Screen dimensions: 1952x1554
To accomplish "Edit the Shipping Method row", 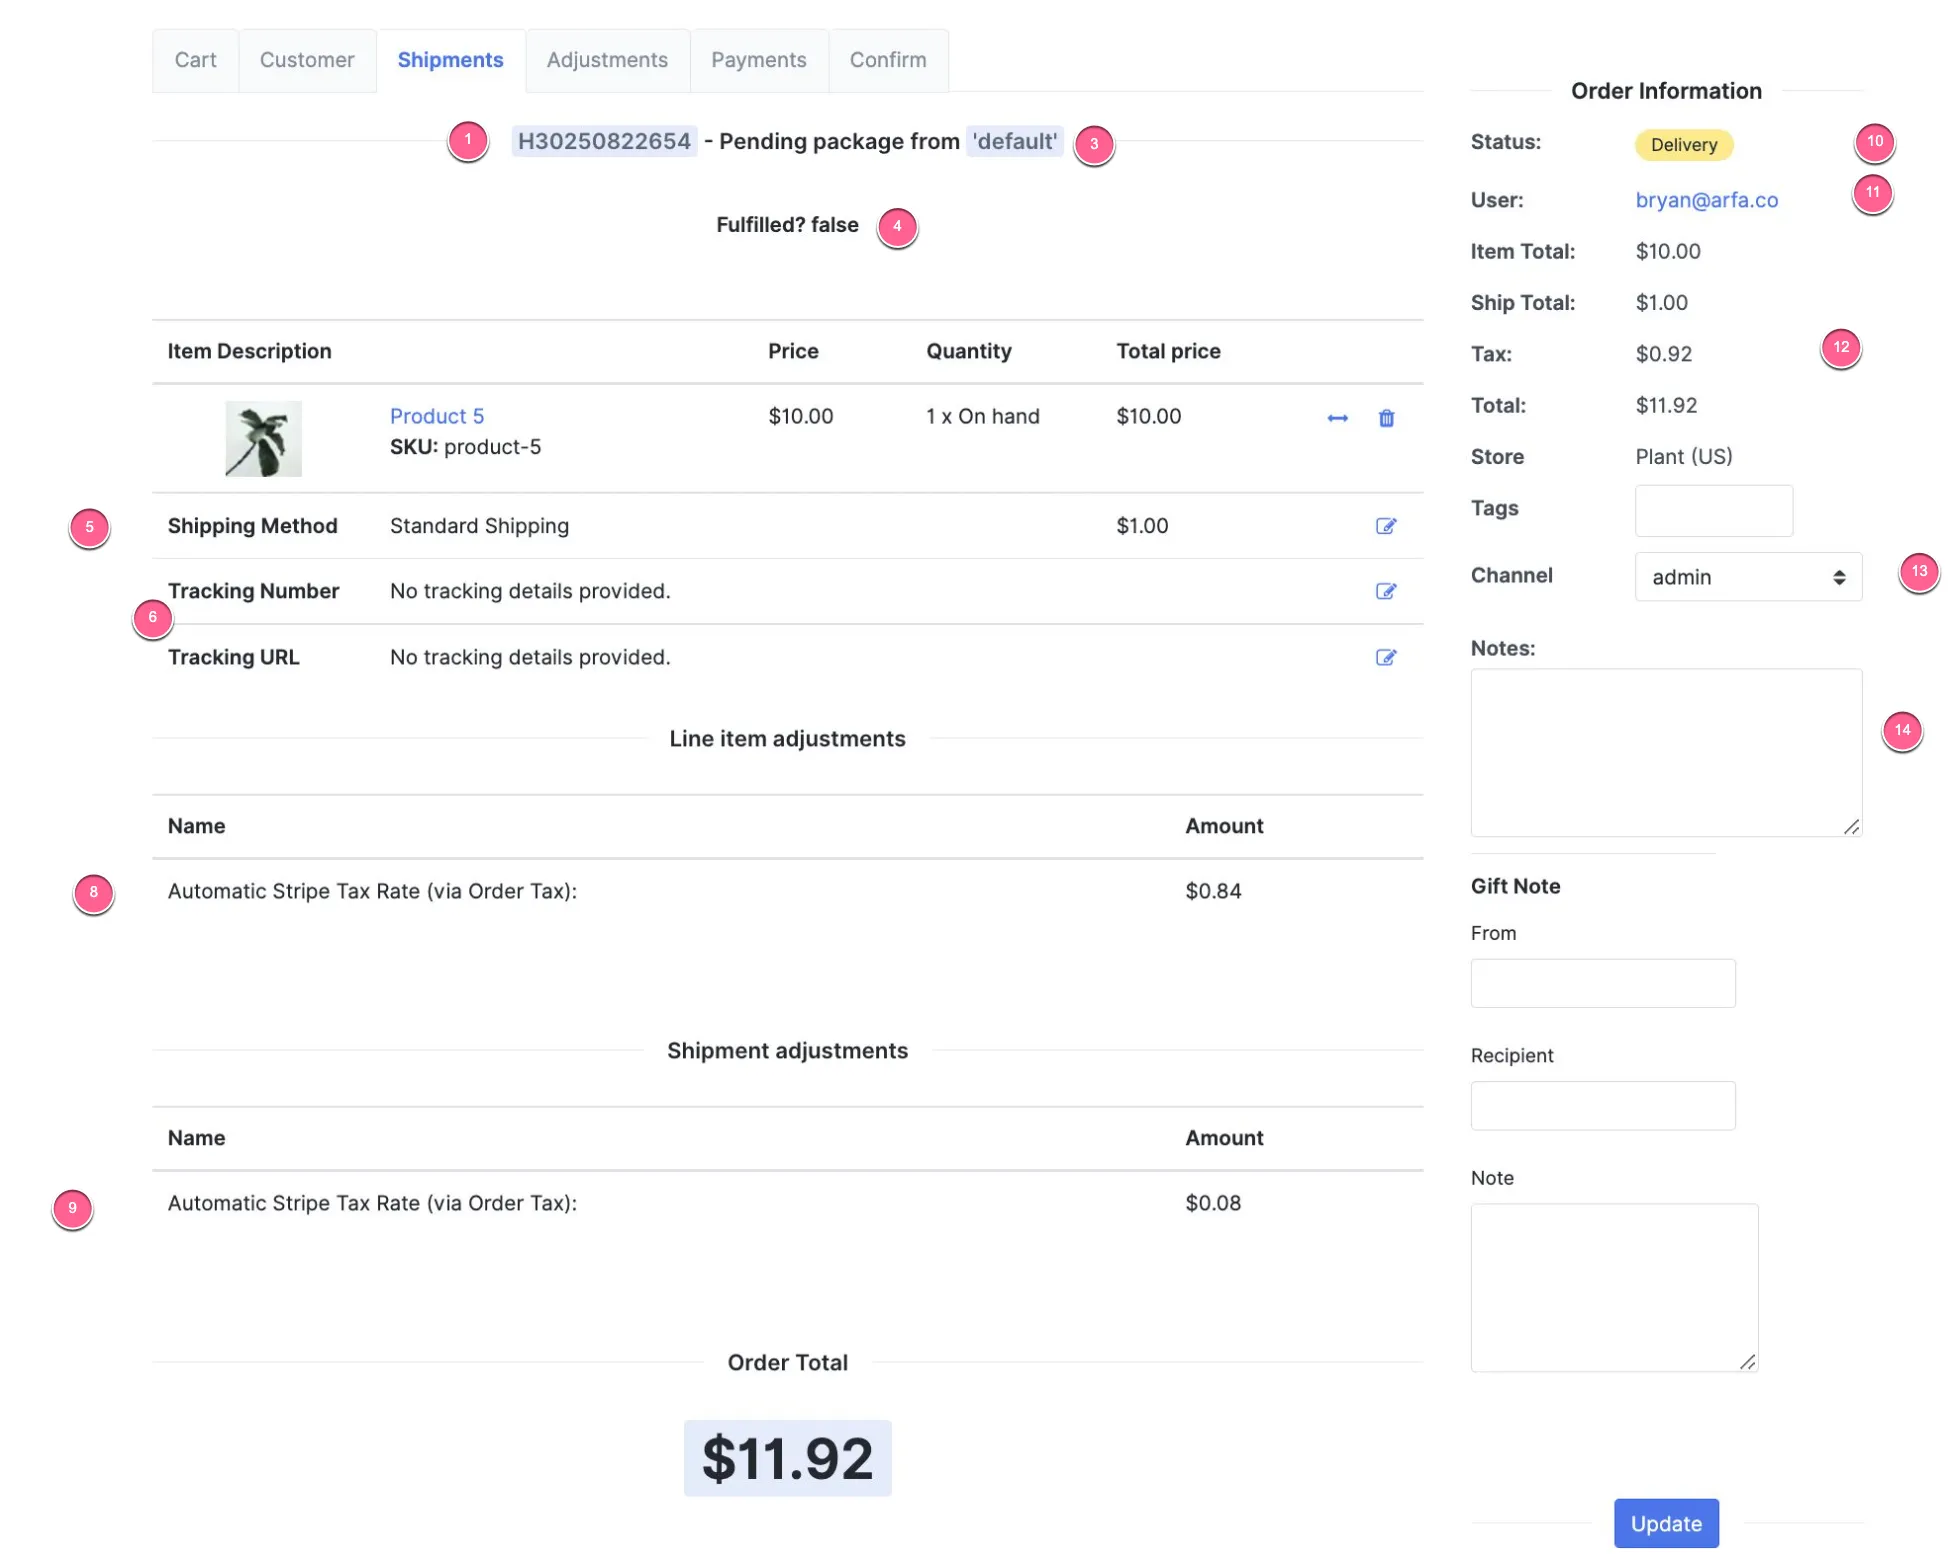I will 1385,526.
